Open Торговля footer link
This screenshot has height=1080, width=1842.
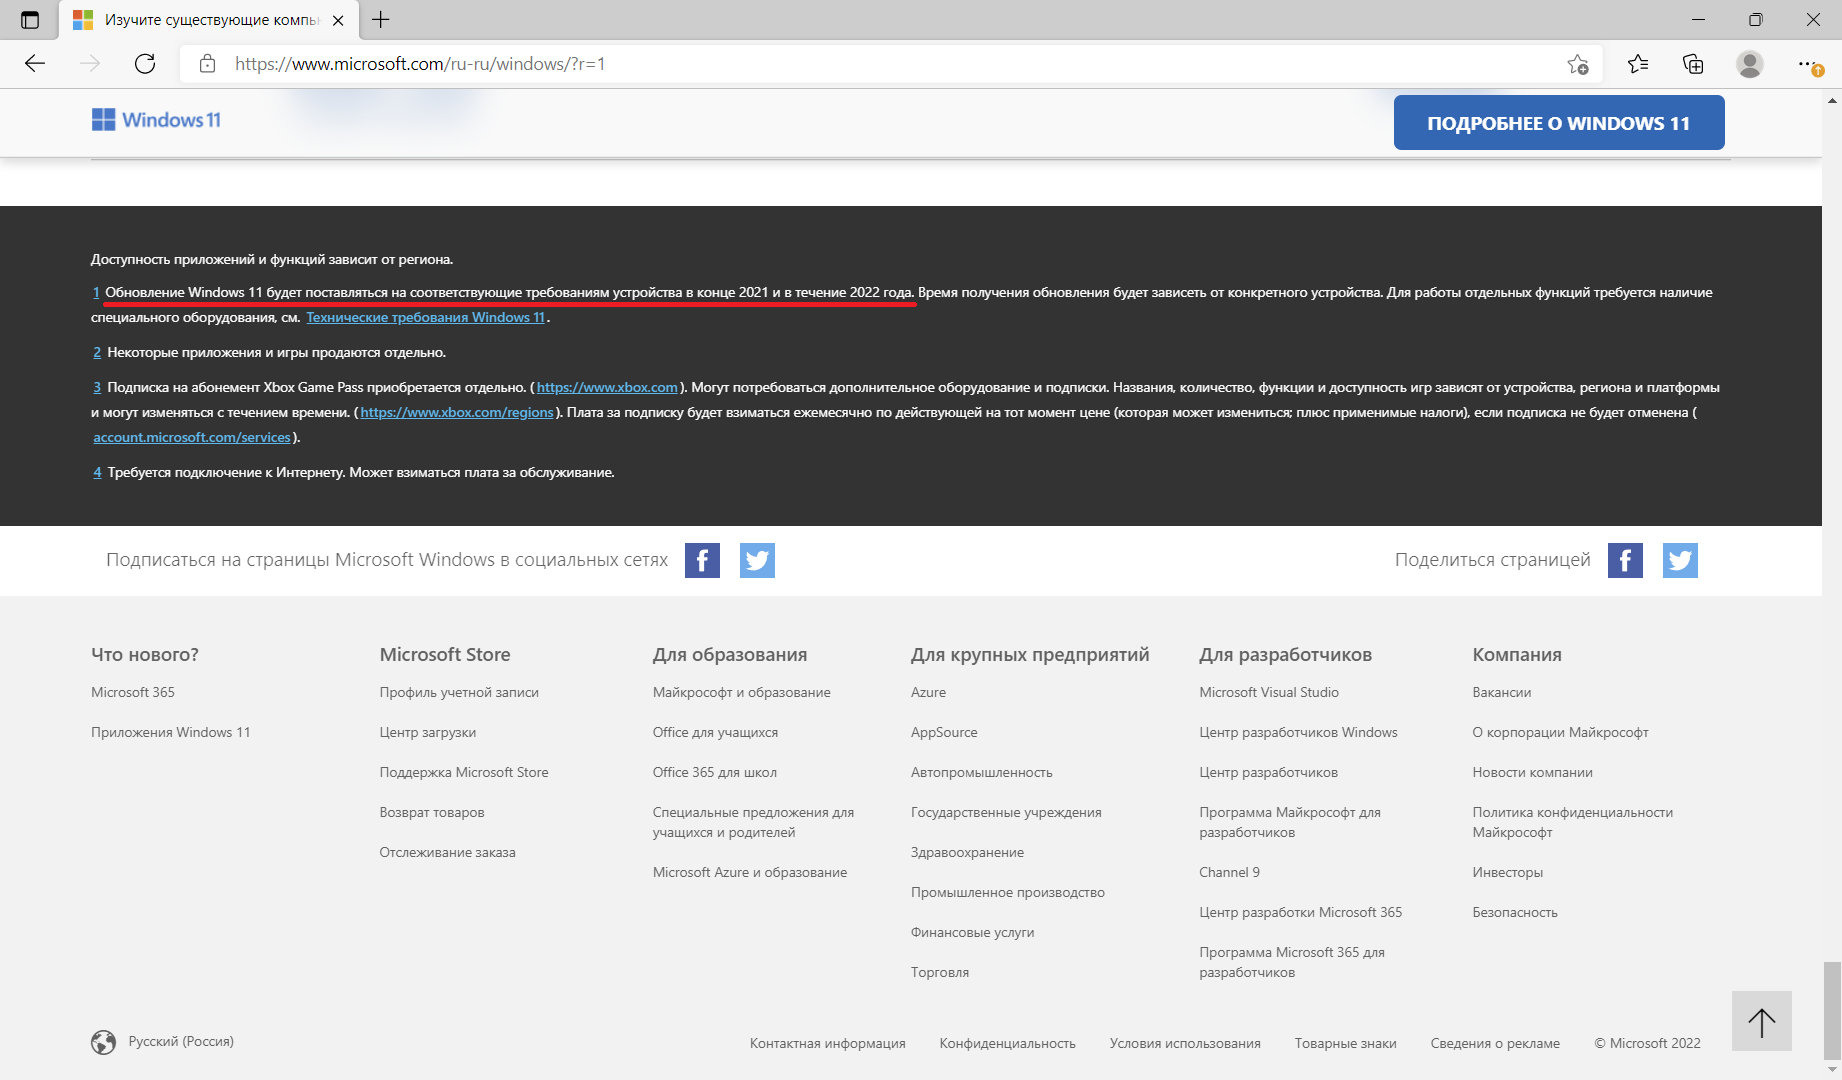click(940, 972)
